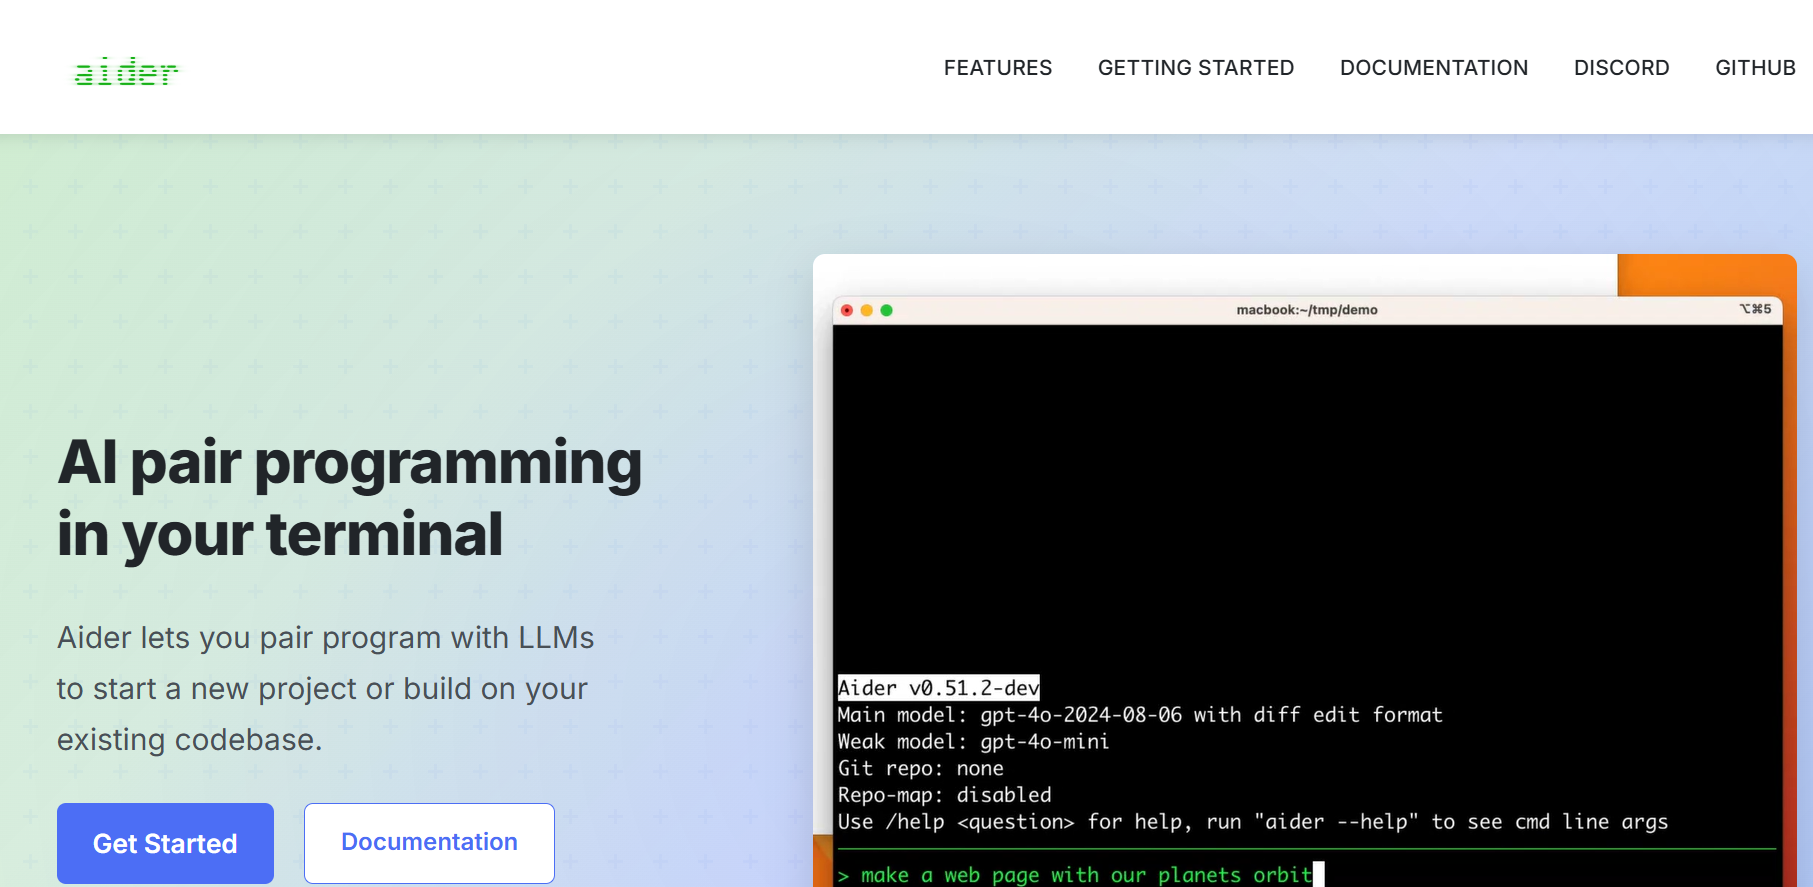Click the "macbook:~/tmp/demo" title text

click(x=1307, y=310)
